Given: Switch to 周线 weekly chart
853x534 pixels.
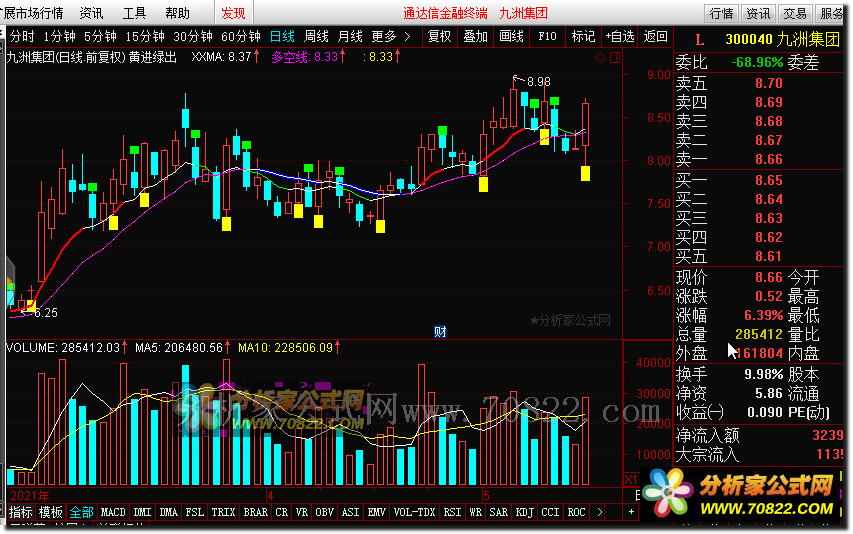Looking at the screenshot, I should 316,36.
